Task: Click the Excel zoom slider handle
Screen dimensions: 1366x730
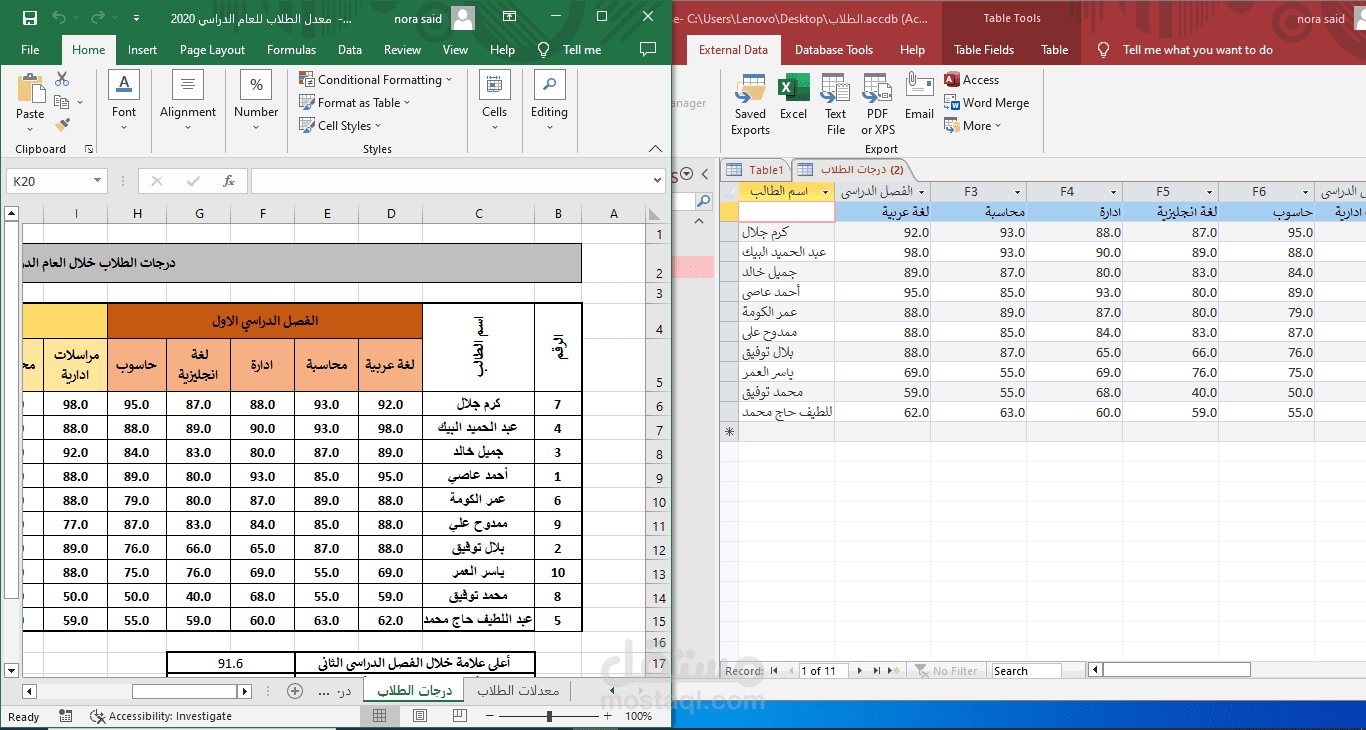Action: [x=551, y=716]
